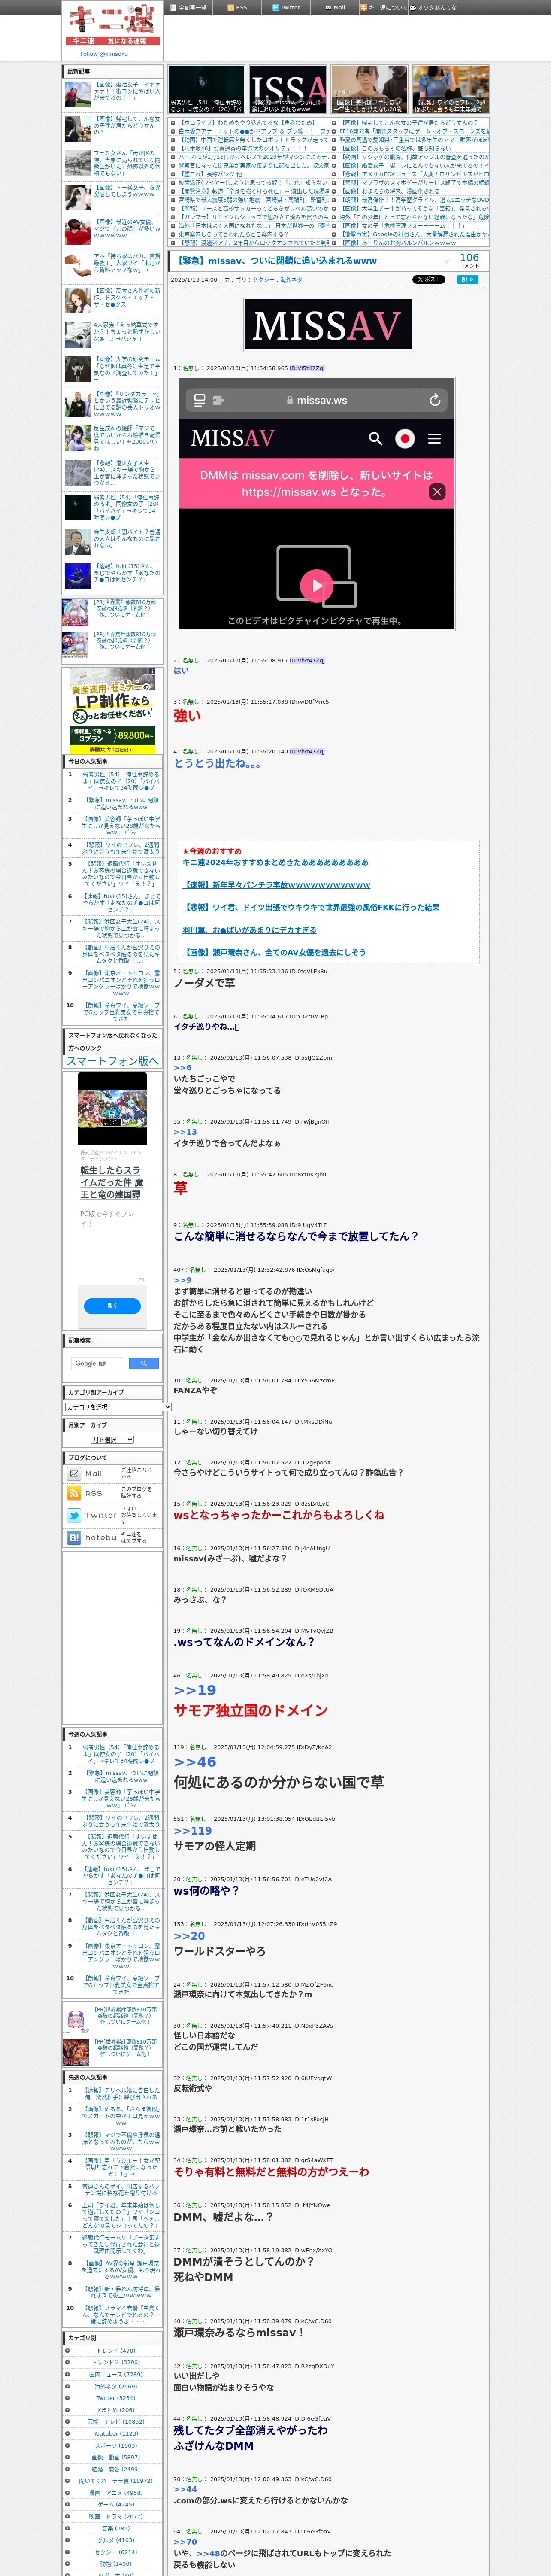Open Twitter (3234) category link
Image resolution: width=551 pixels, height=2576 pixels.
point(115,2398)
